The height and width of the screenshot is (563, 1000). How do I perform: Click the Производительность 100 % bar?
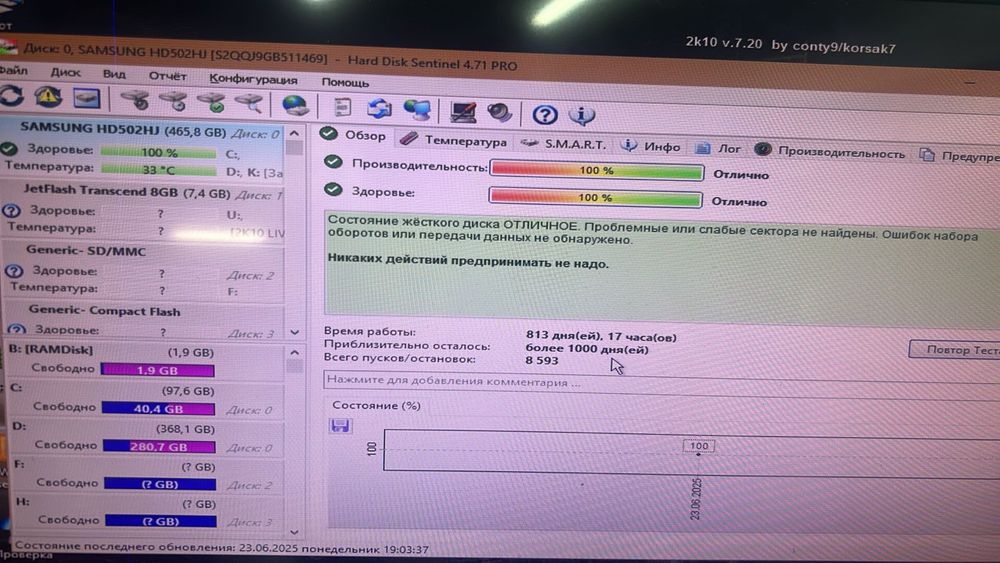pyautogui.click(x=596, y=171)
